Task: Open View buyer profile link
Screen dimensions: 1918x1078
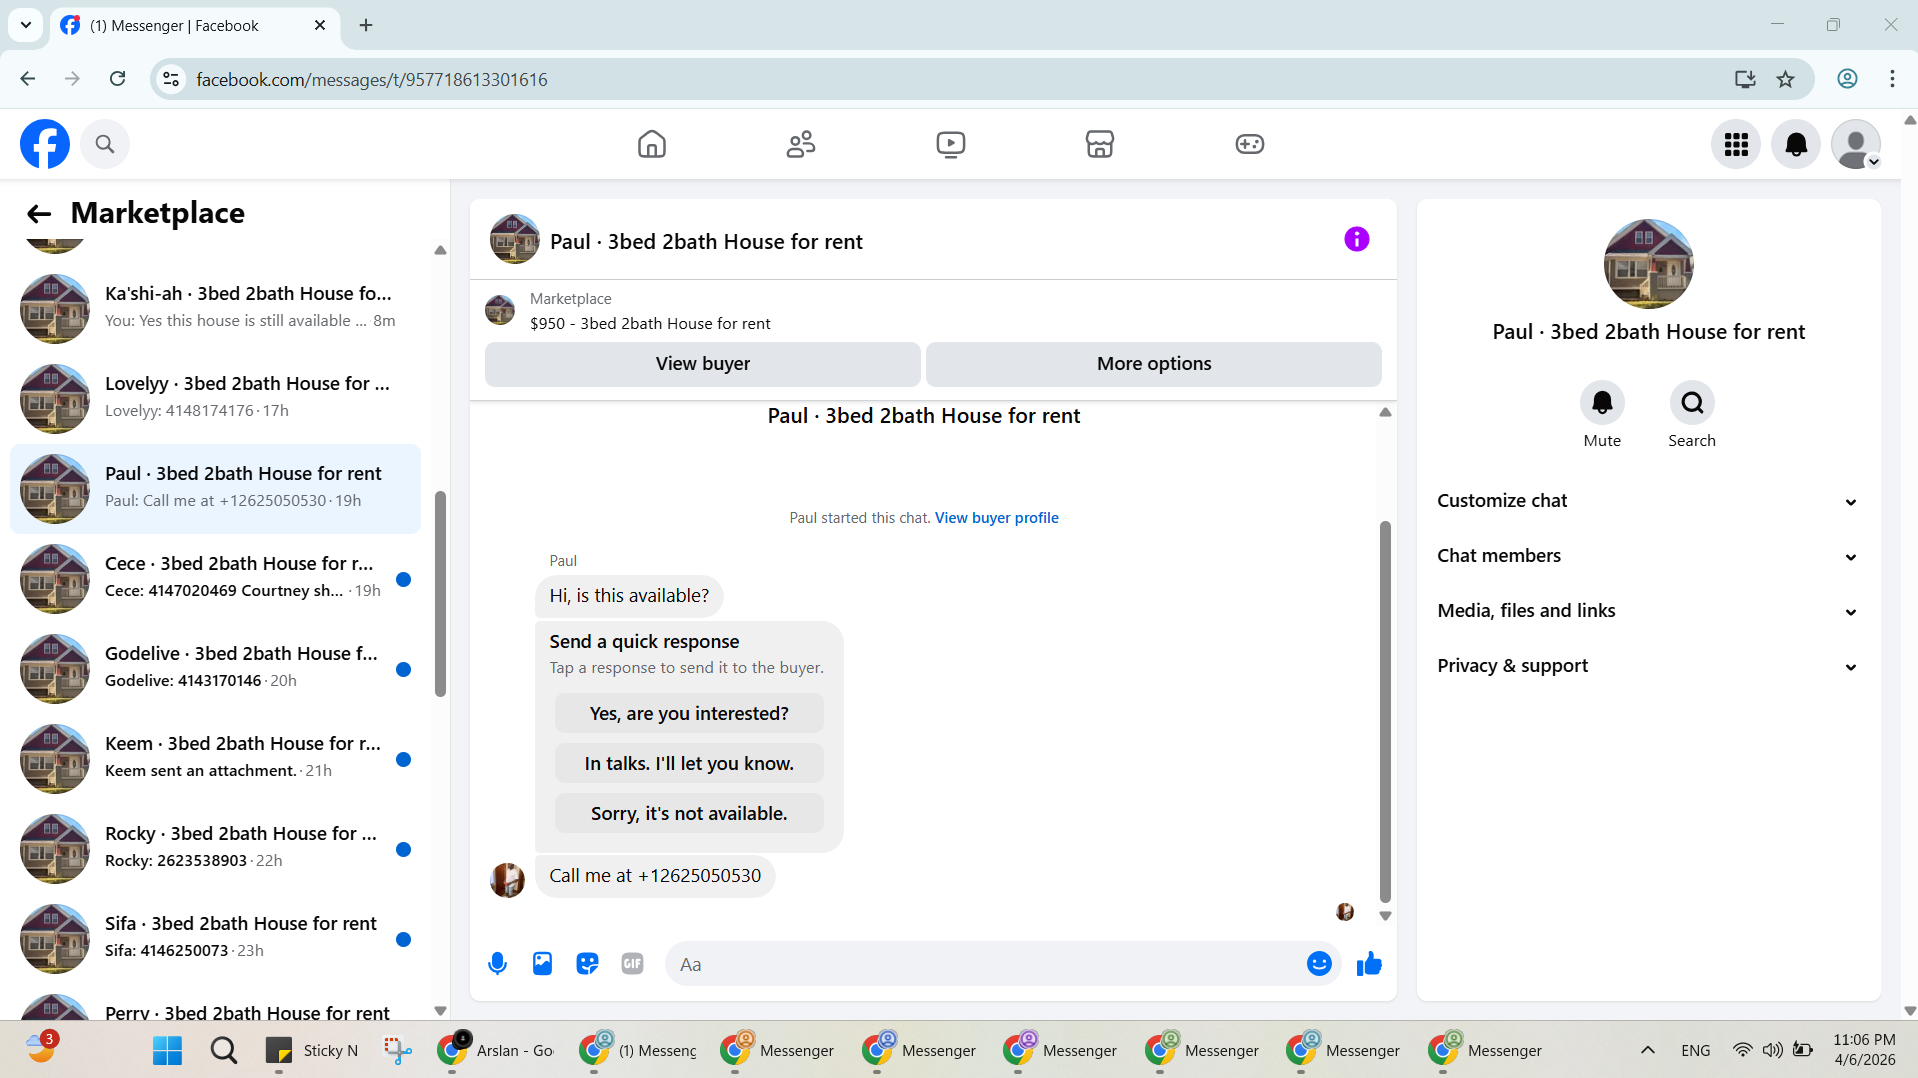Action: pos(996,518)
